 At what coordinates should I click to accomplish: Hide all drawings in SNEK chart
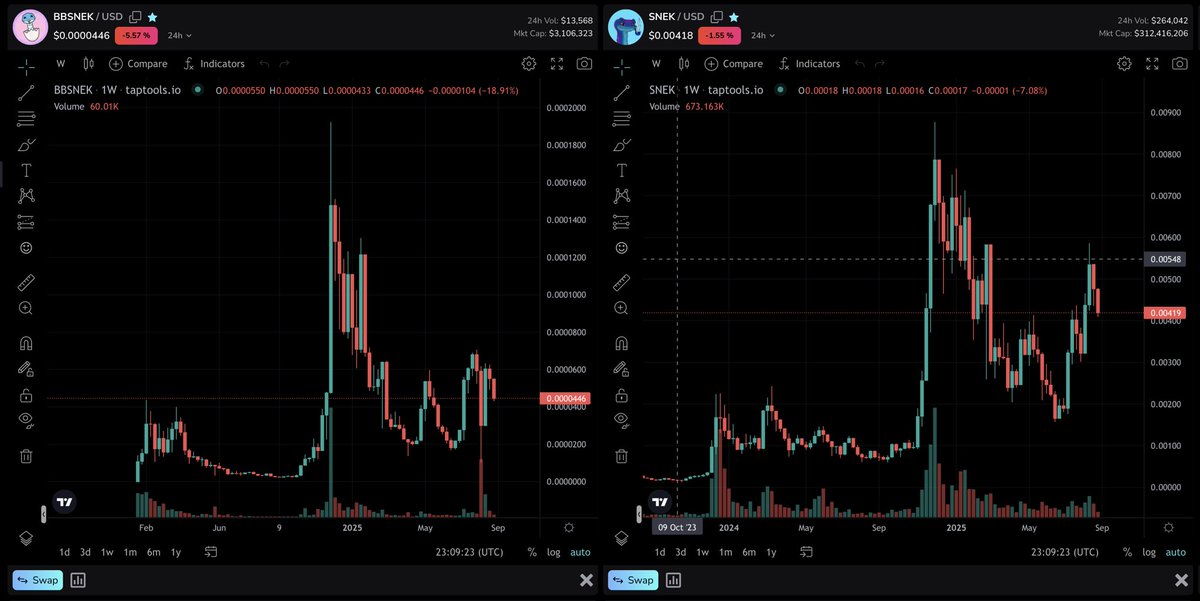(621, 420)
